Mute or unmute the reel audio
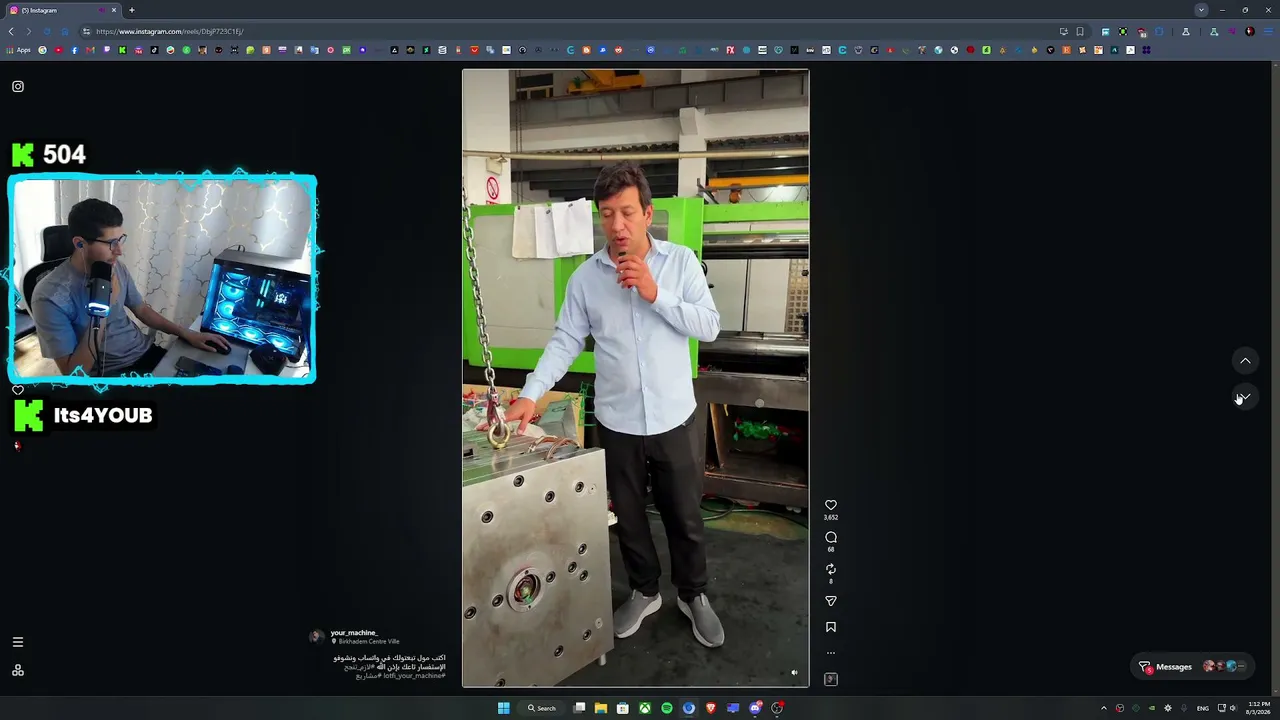 coord(794,673)
